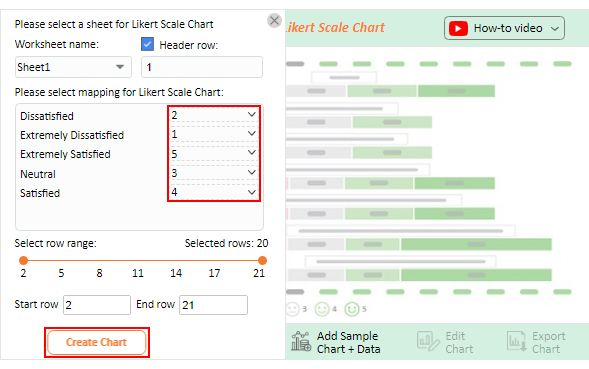Click the Edit Chart pencil icon
This screenshot has width=589, height=369.
(428, 341)
